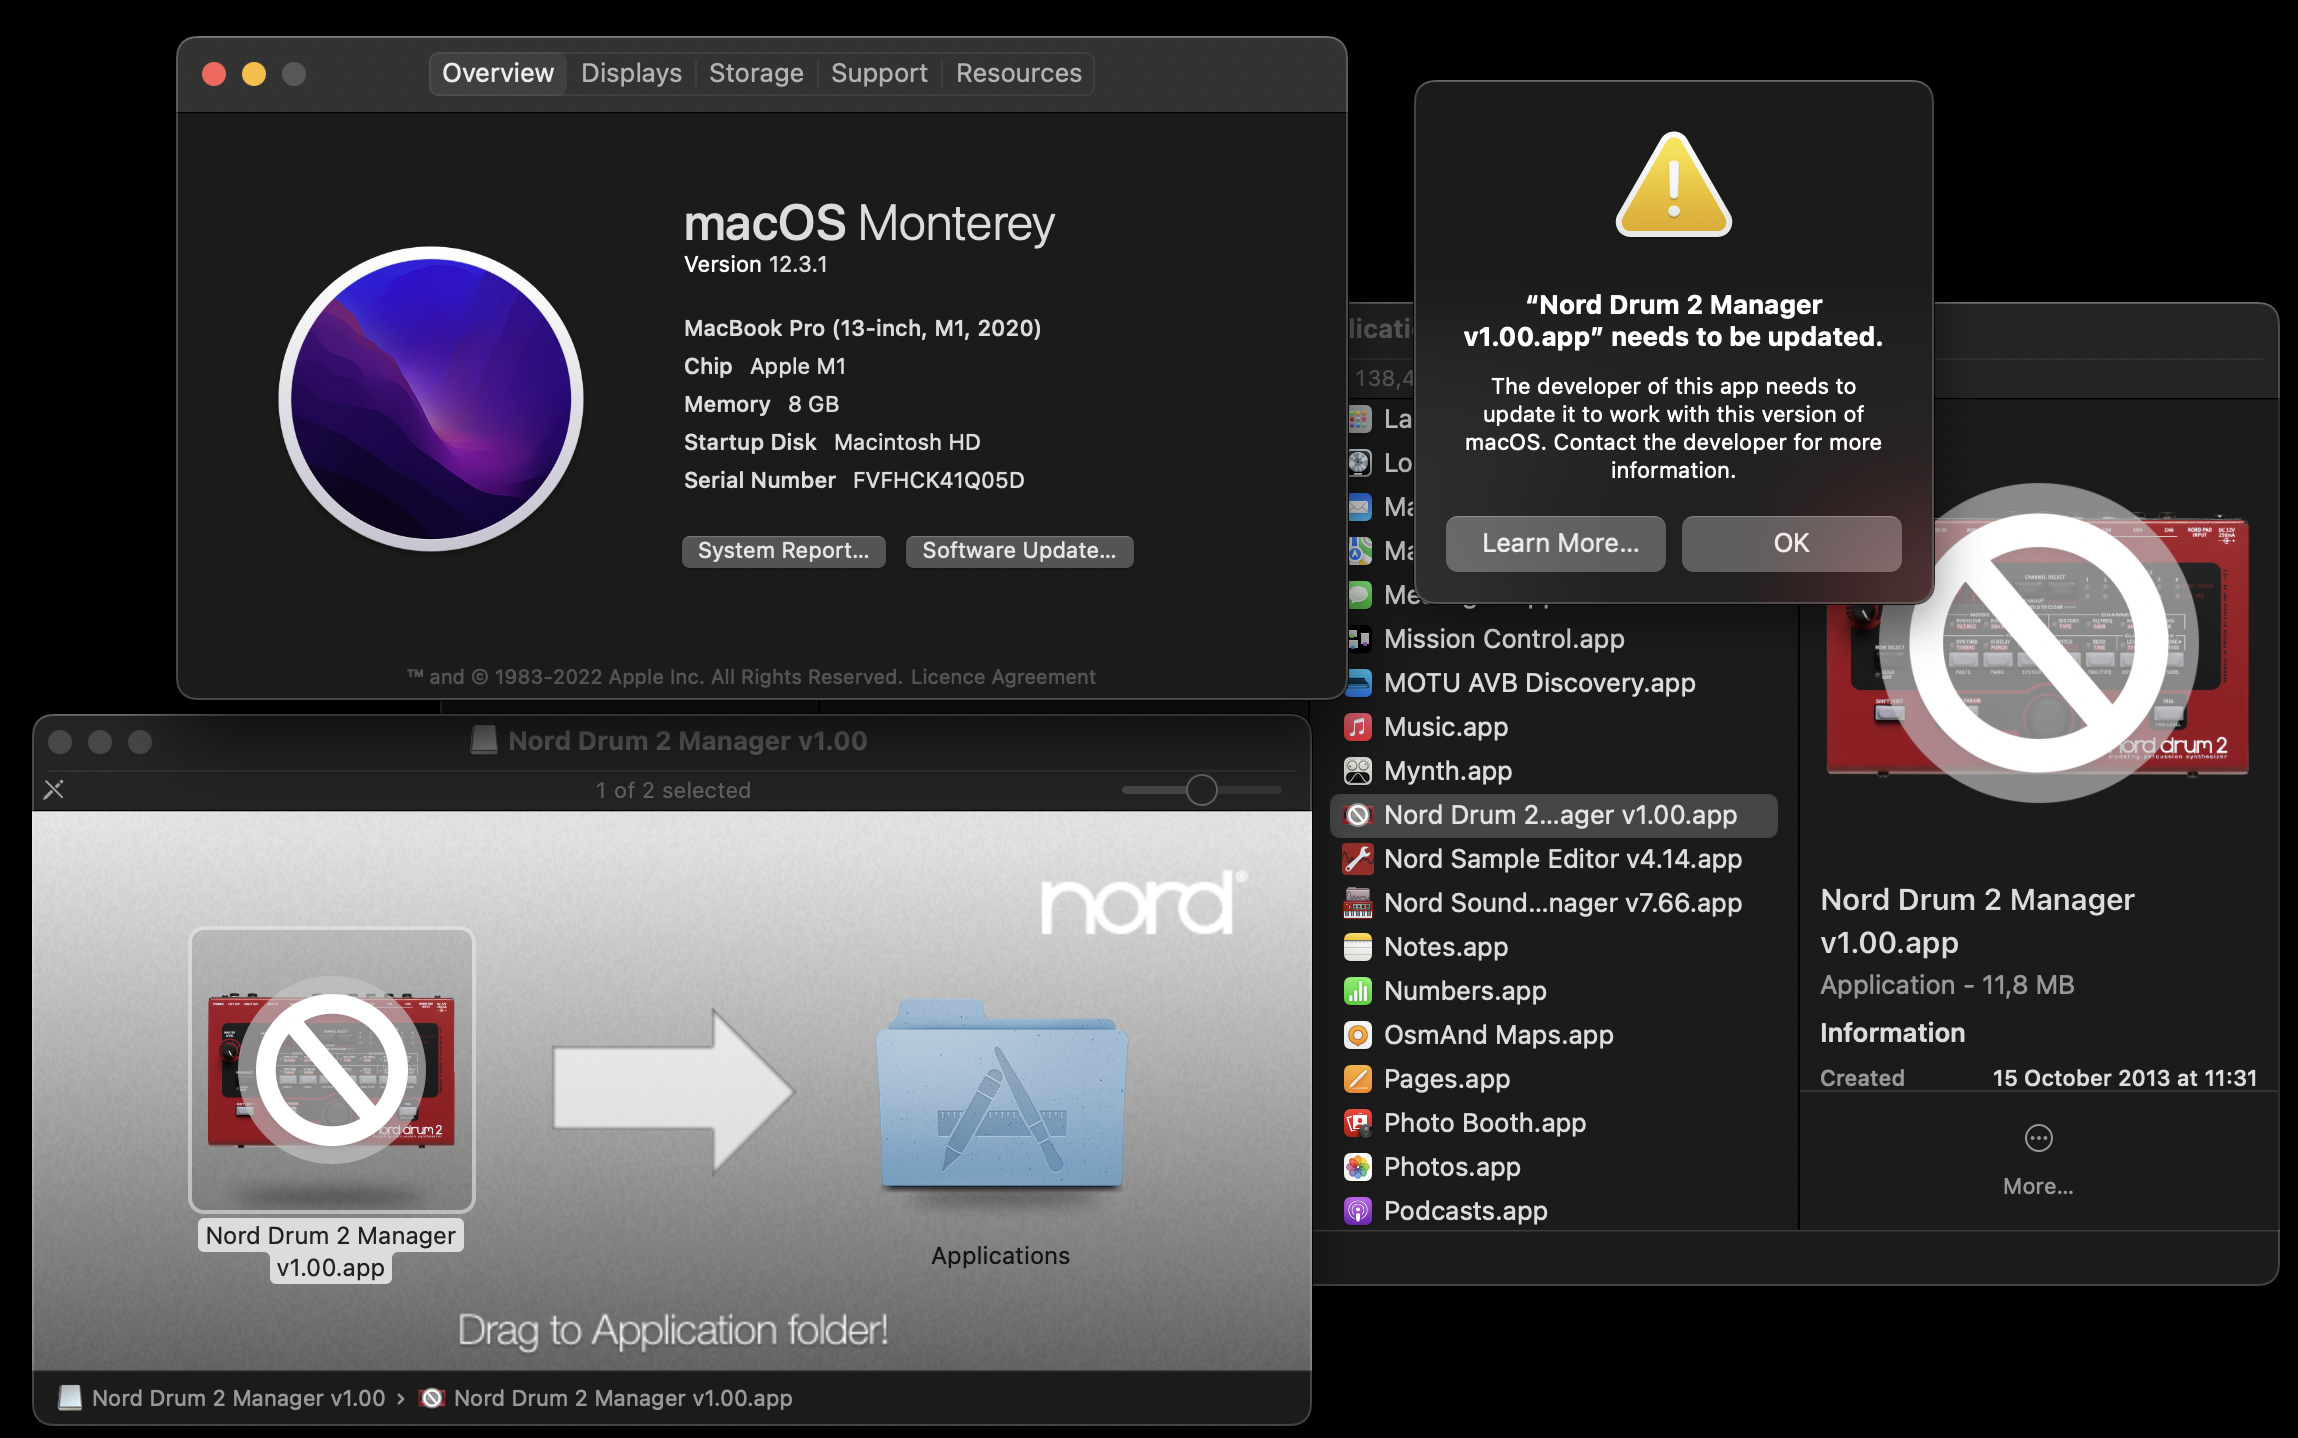The height and width of the screenshot is (1438, 2298).
Task: Click the Software Update... button
Action: 1019,551
